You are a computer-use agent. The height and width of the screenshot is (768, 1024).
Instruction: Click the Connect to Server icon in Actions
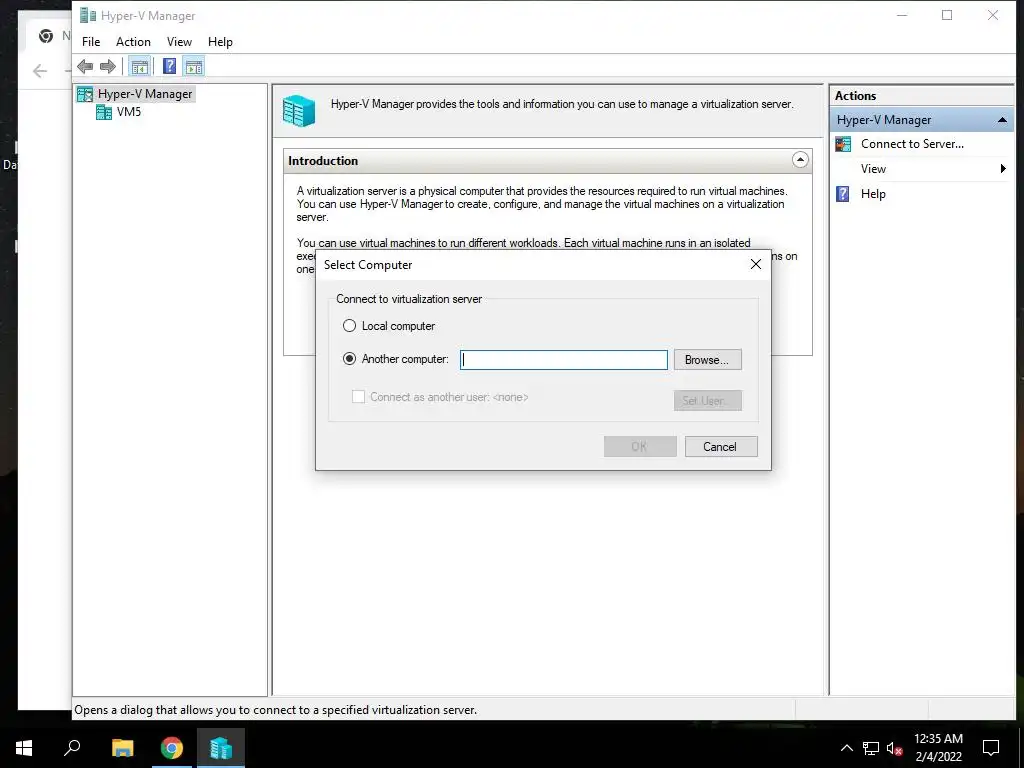[843, 144]
